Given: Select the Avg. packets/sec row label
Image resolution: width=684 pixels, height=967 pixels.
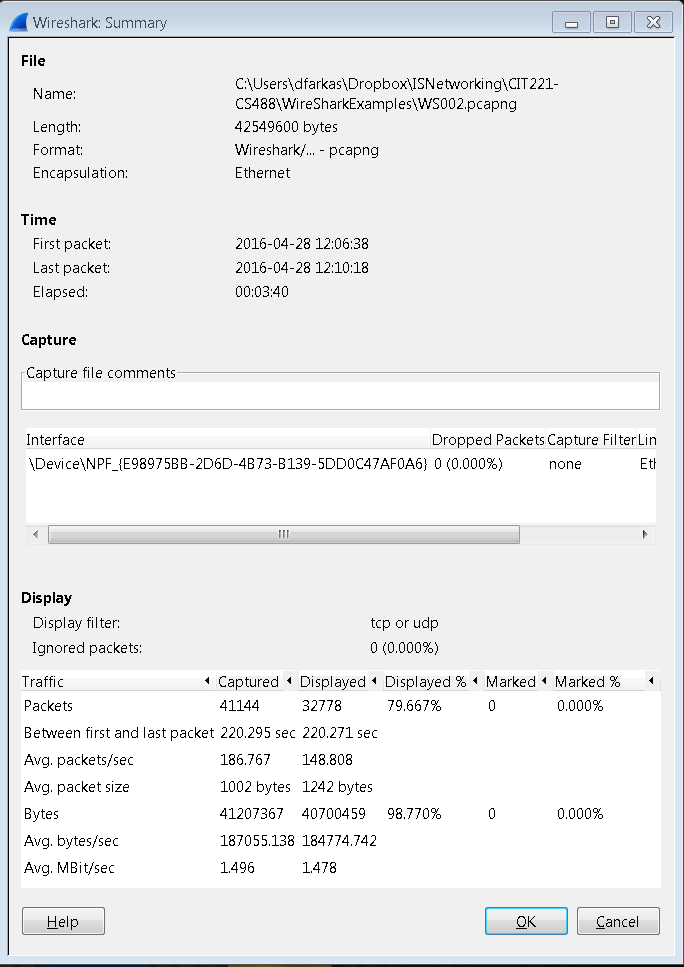Looking at the screenshot, I should click(x=79, y=760).
